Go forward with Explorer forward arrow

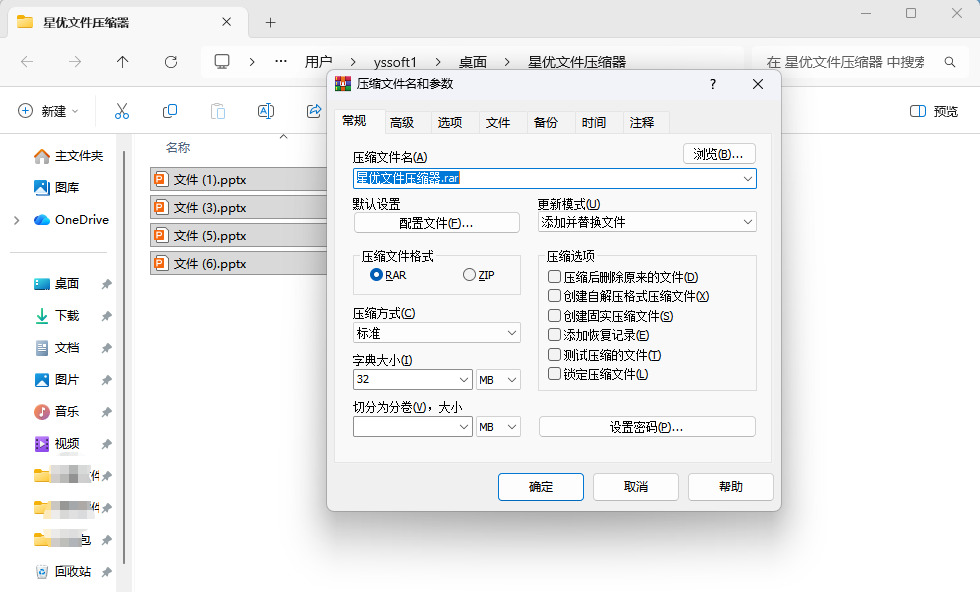point(75,62)
